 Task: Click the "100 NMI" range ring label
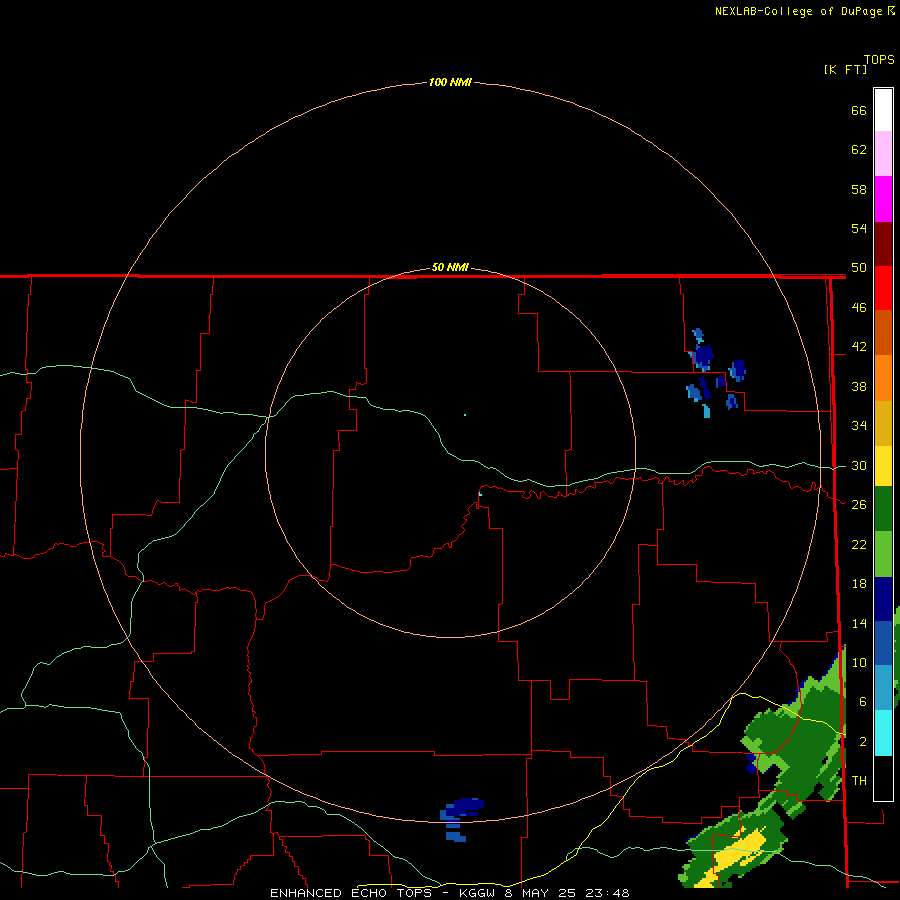tap(450, 82)
